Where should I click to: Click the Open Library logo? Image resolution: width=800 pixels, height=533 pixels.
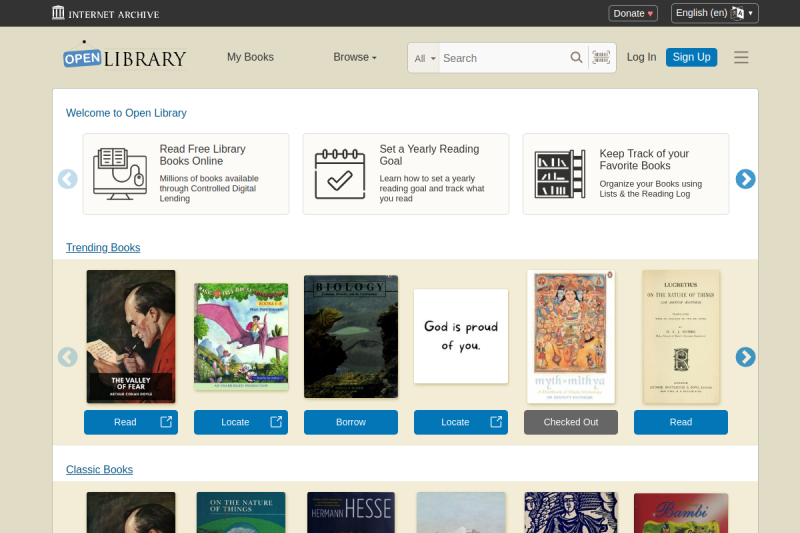[x=124, y=56]
